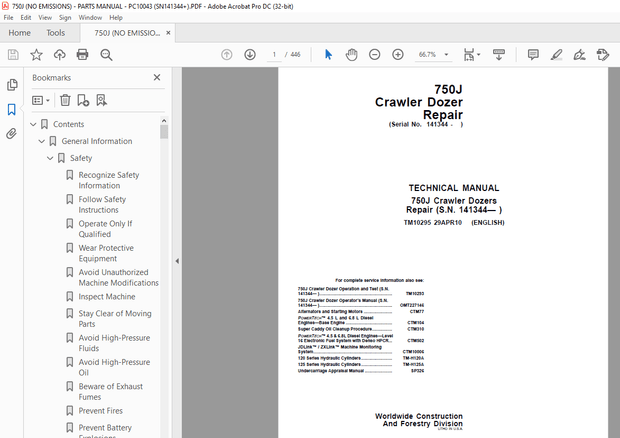Open the Sign menu
This screenshot has width=620, height=438.
pos(65,17)
